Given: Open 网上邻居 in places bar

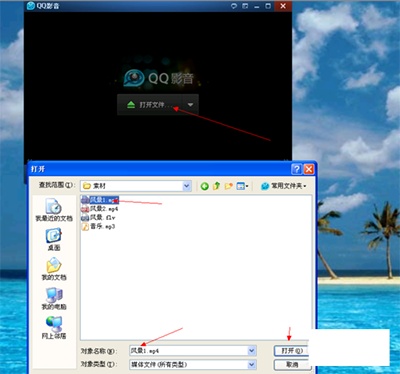Looking at the screenshot, I should pos(54,328).
